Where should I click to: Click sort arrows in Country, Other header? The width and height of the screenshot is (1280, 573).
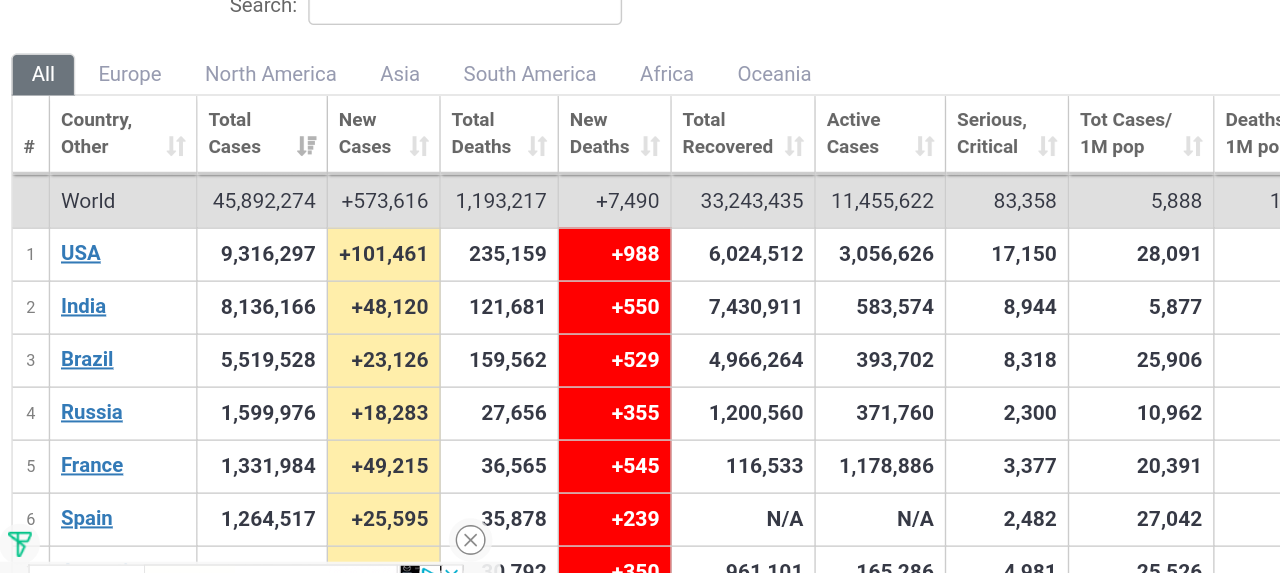pyautogui.click(x=176, y=147)
